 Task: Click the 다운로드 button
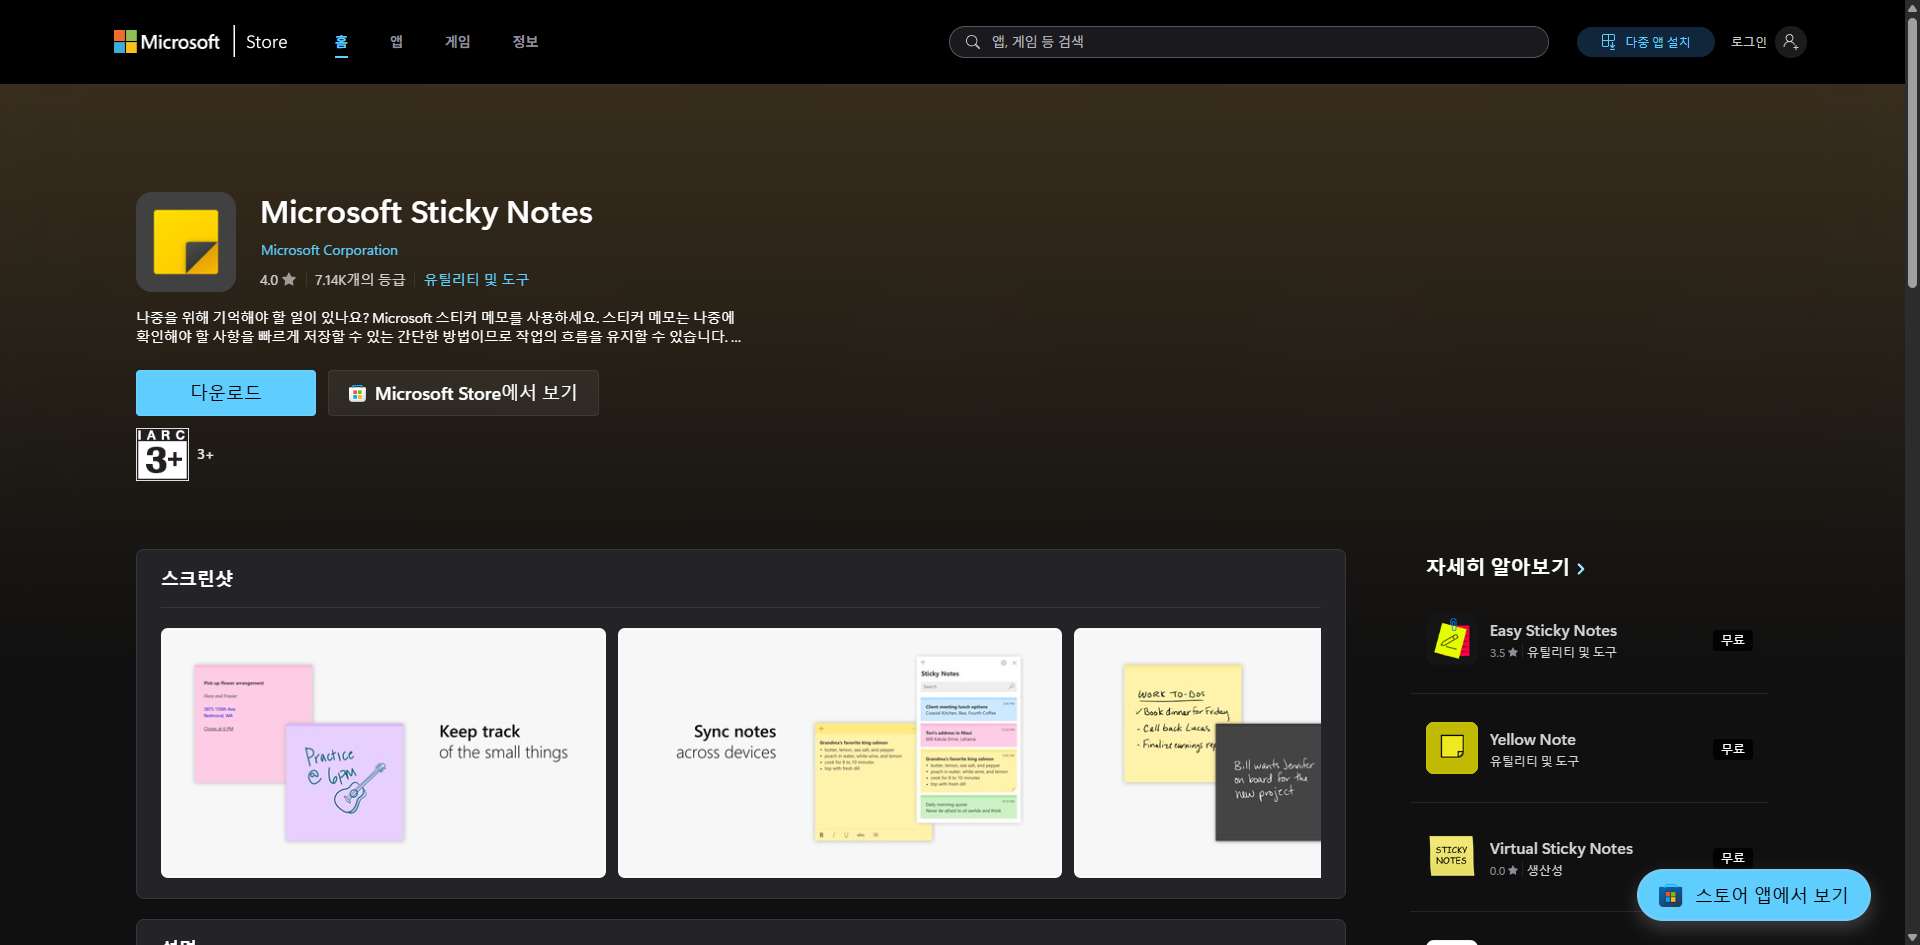(x=226, y=393)
